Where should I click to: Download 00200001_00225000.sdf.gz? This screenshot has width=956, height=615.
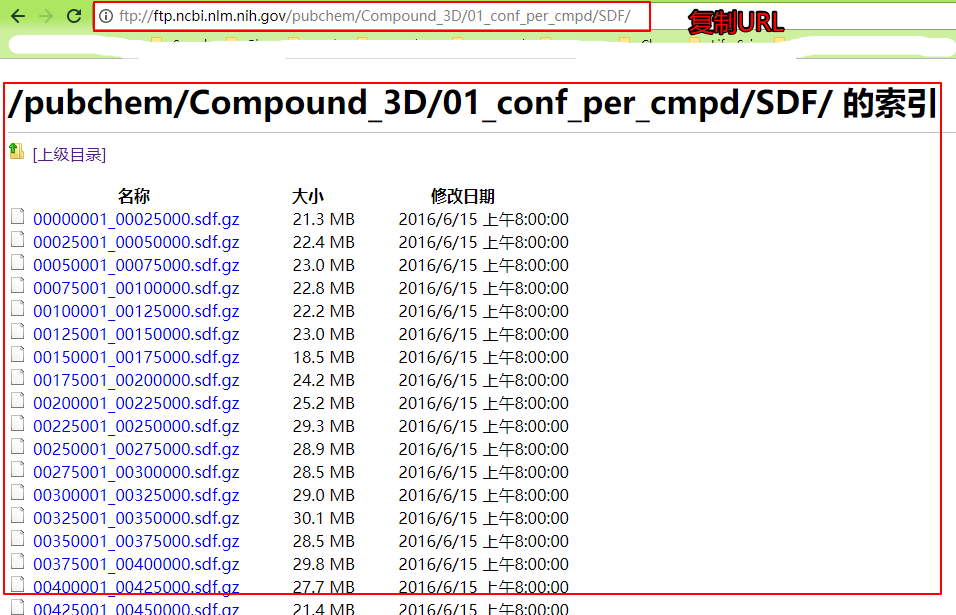point(136,403)
